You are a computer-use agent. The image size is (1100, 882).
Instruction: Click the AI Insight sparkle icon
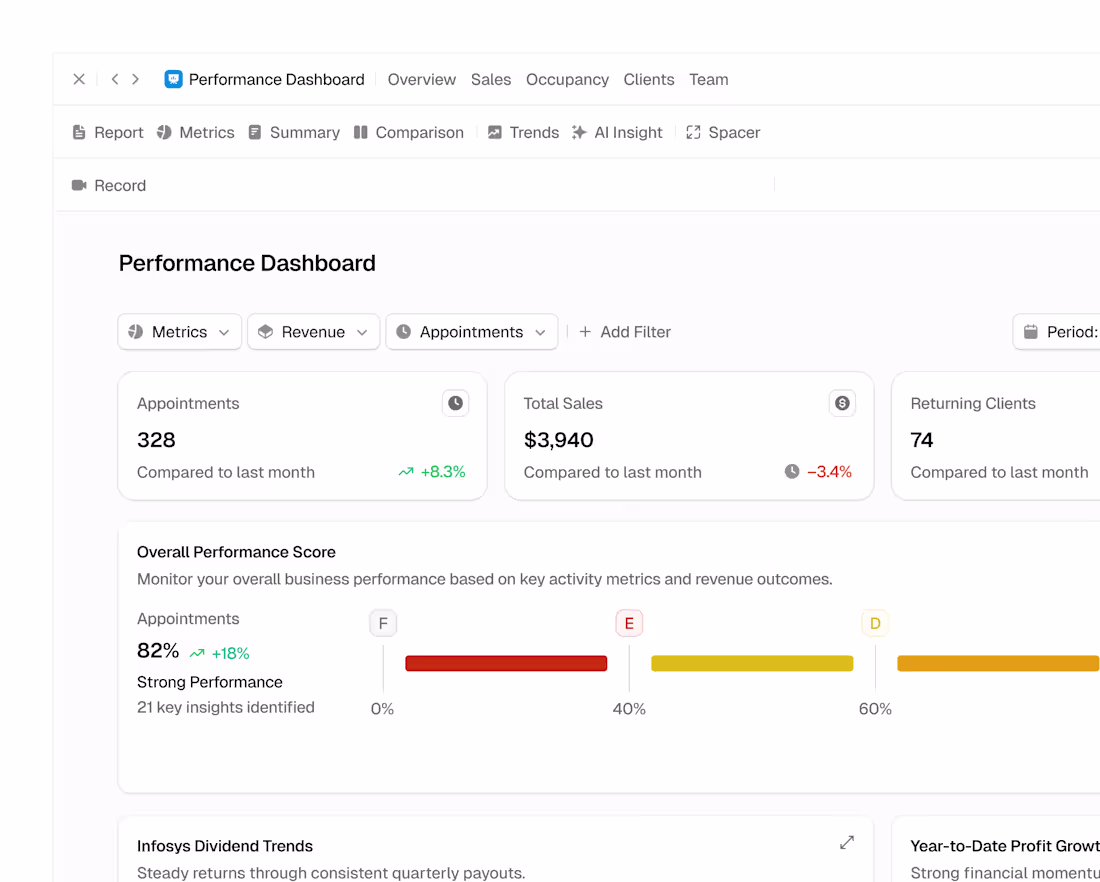pyautogui.click(x=579, y=133)
